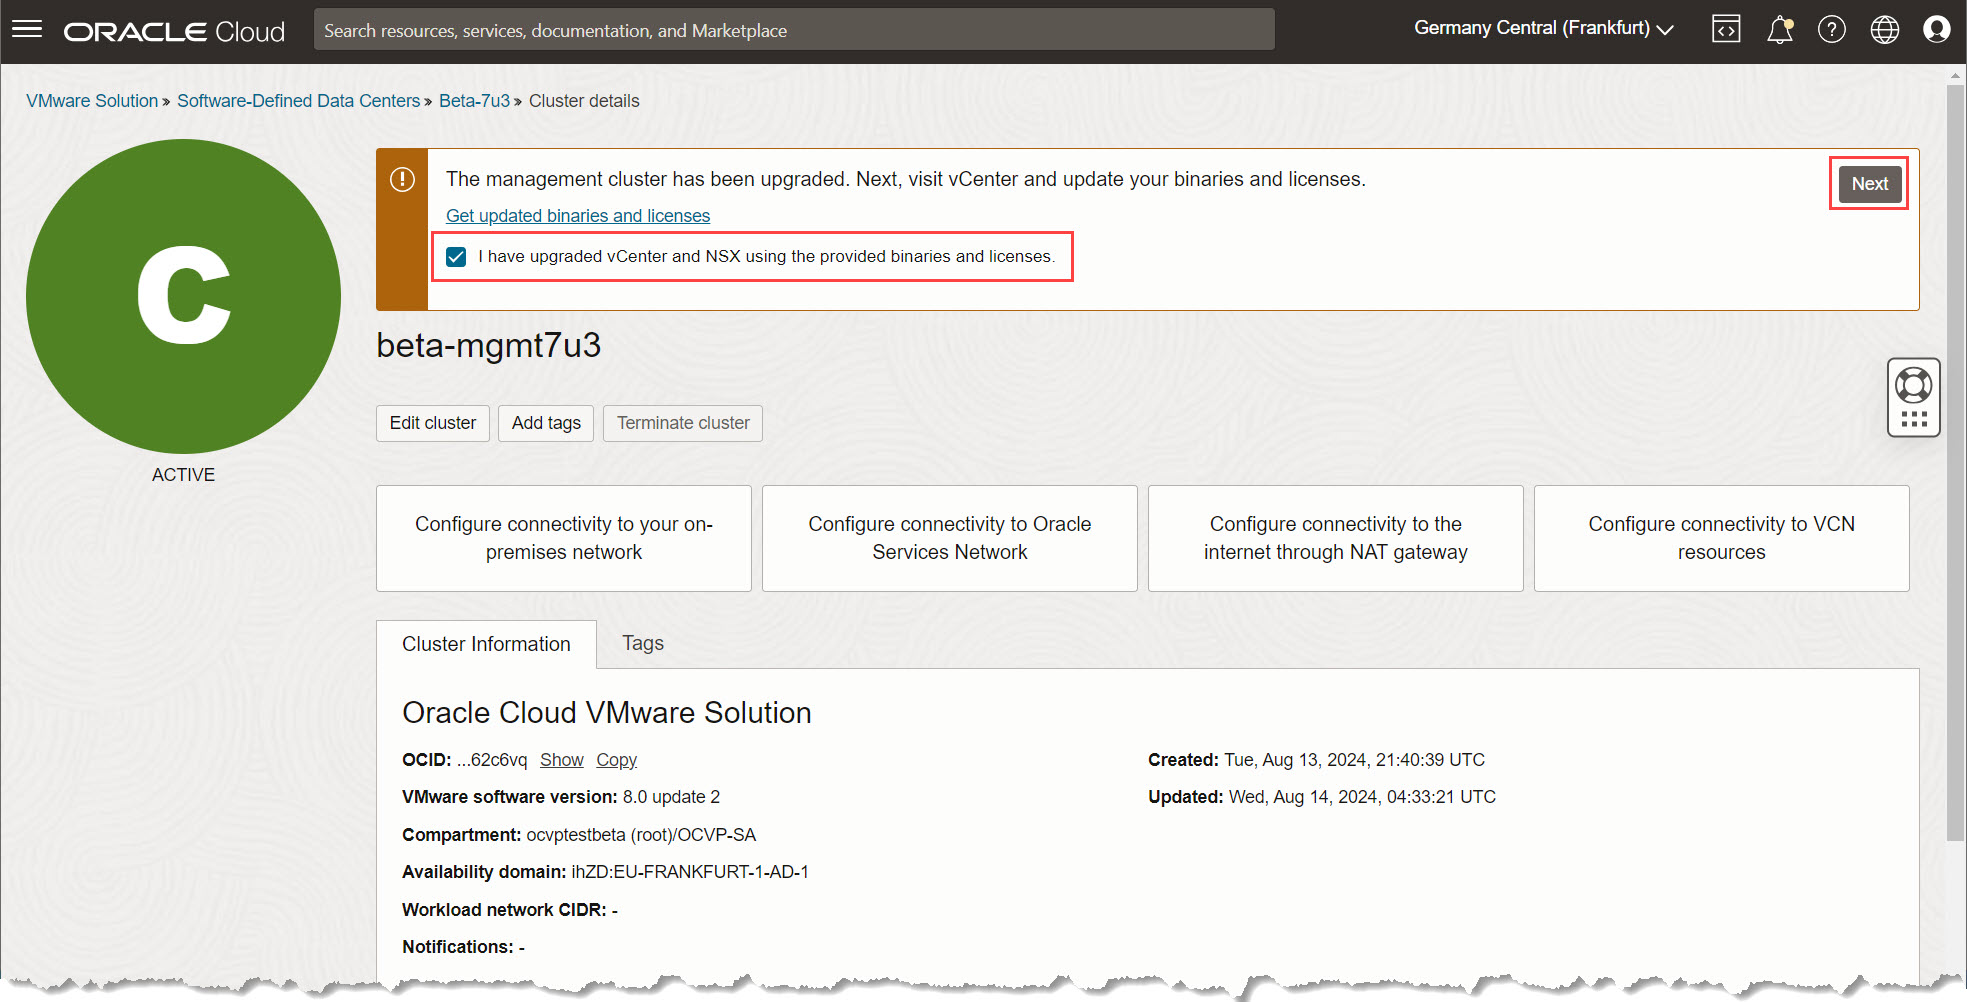Go to Software-Defined Data Centers breadcrumb
This screenshot has width=1967, height=1002.
(x=298, y=101)
